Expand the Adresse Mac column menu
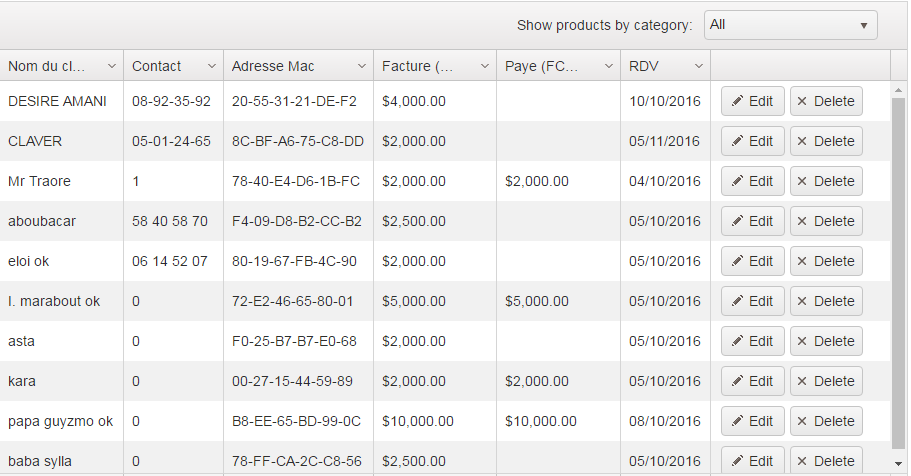 coord(361,66)
